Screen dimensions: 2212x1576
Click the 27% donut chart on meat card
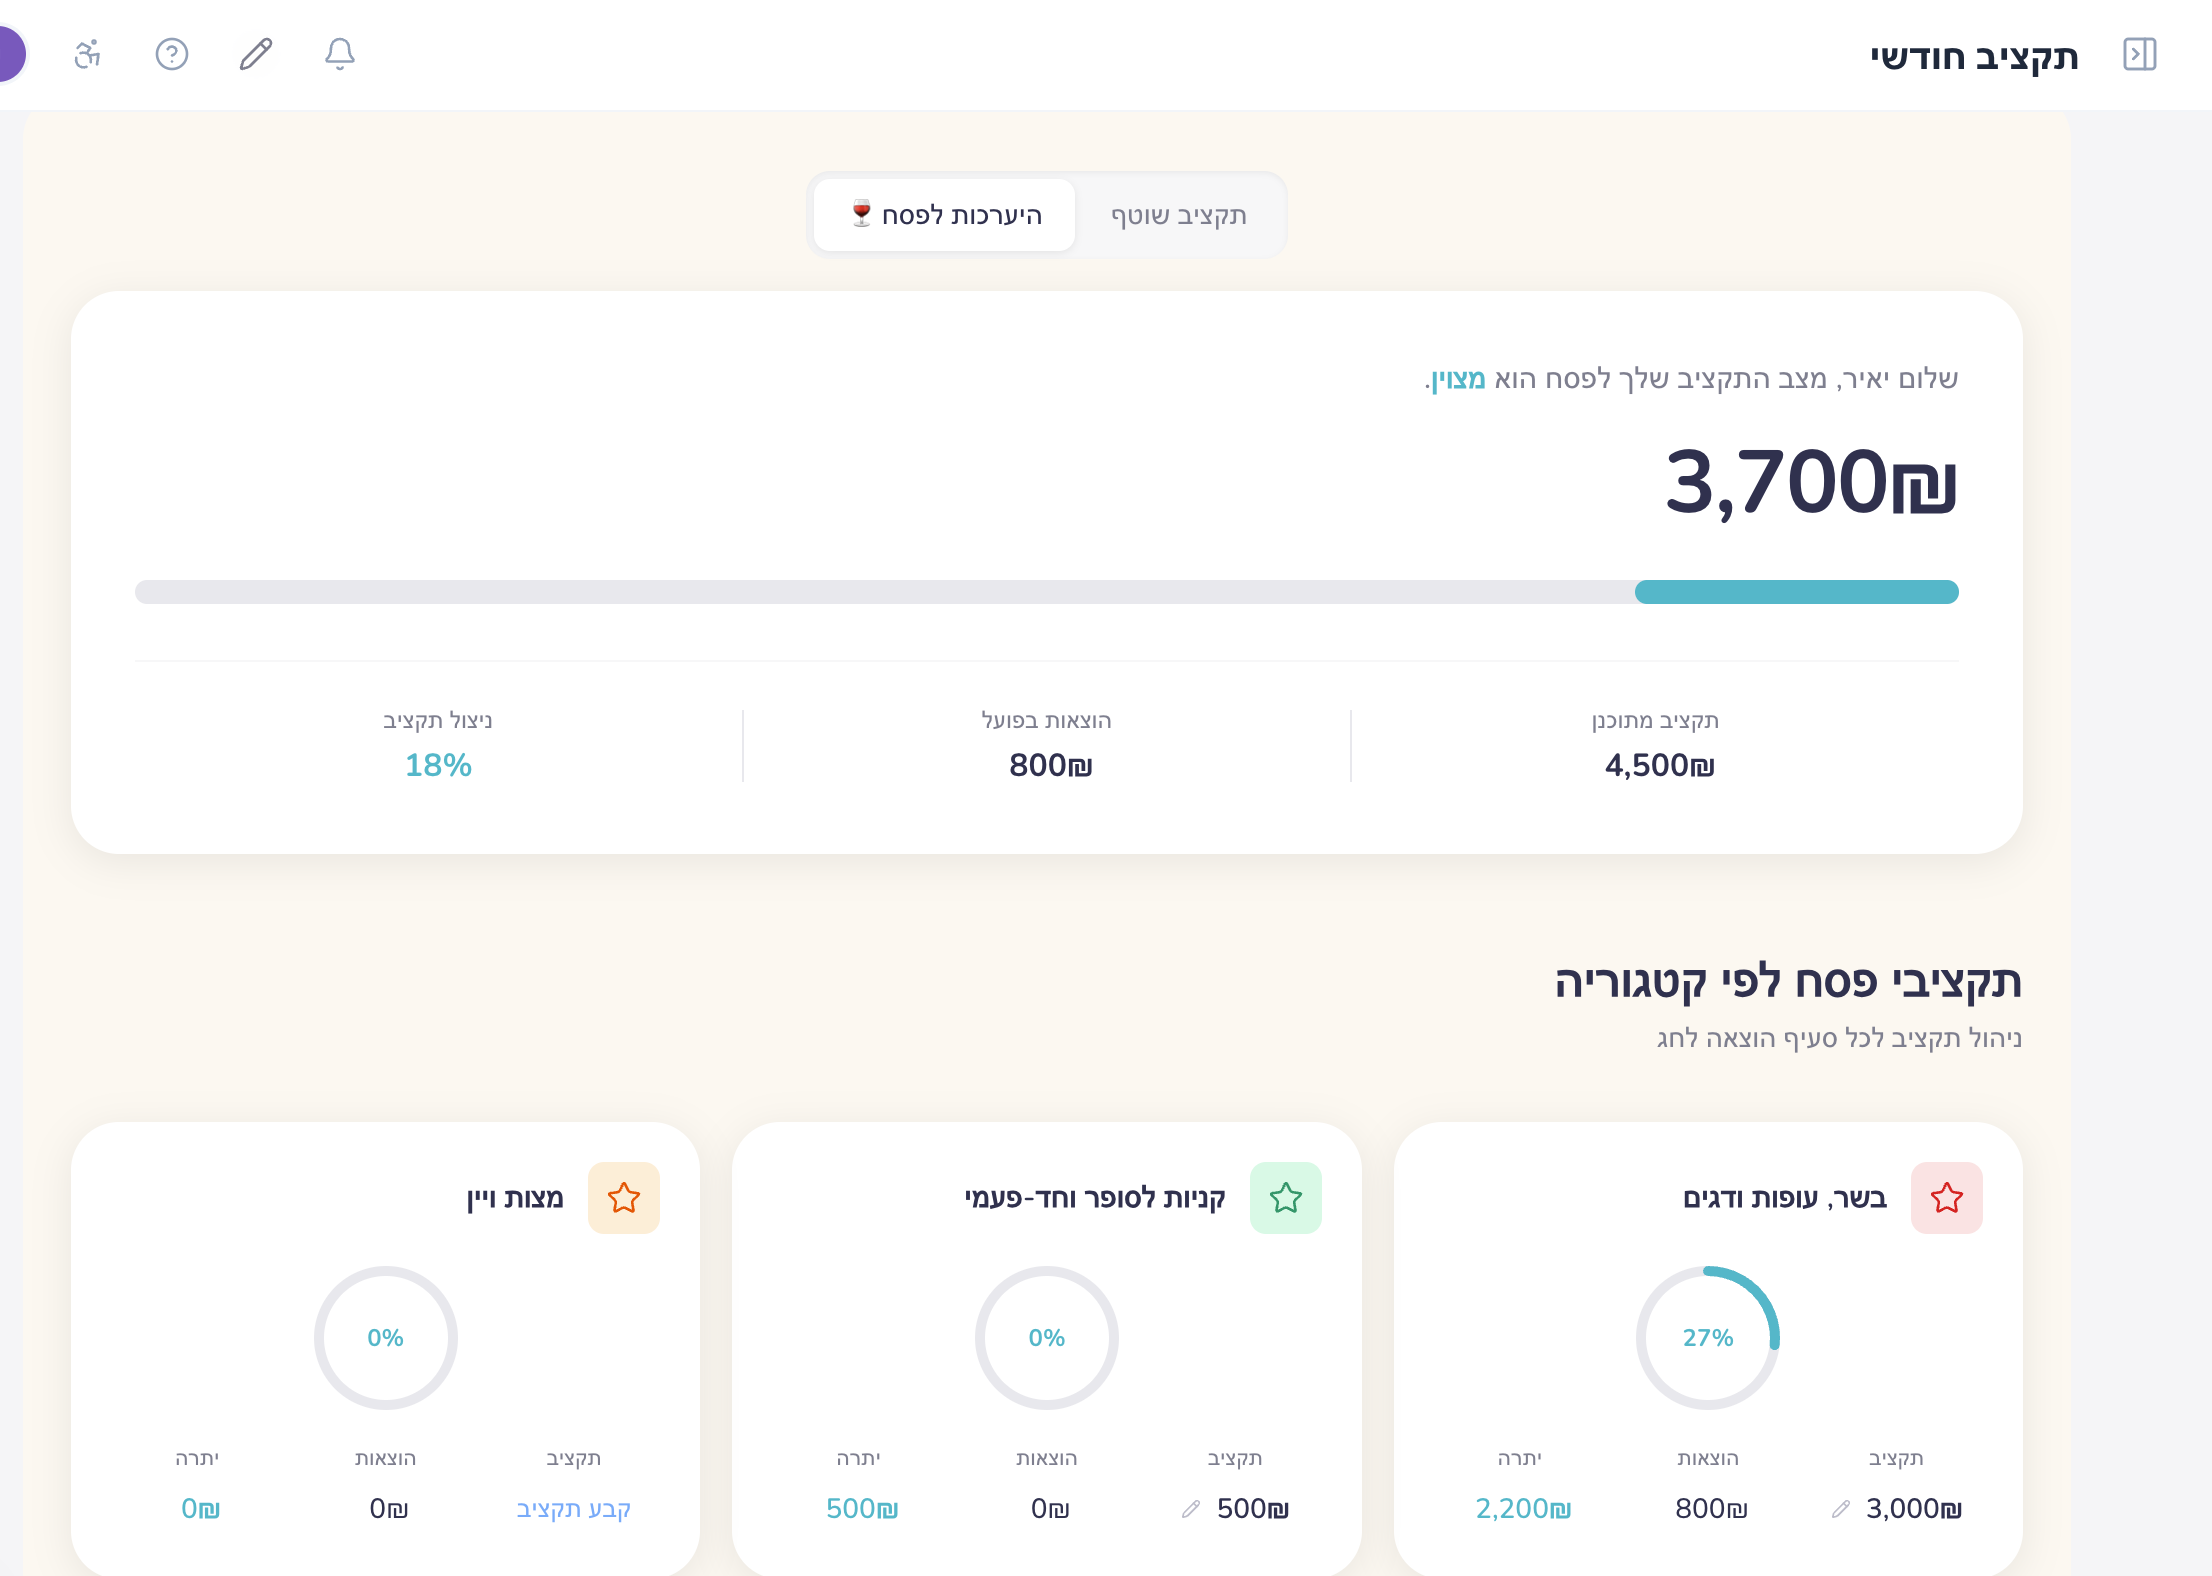(x=1708, y=1337)
